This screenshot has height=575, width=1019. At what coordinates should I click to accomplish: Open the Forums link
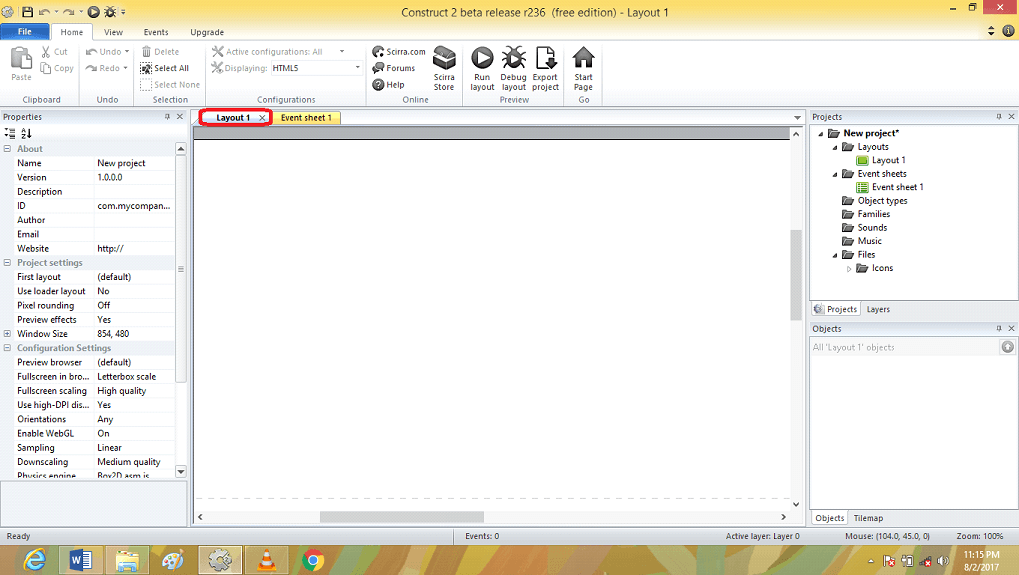click(x=393, y=68)
